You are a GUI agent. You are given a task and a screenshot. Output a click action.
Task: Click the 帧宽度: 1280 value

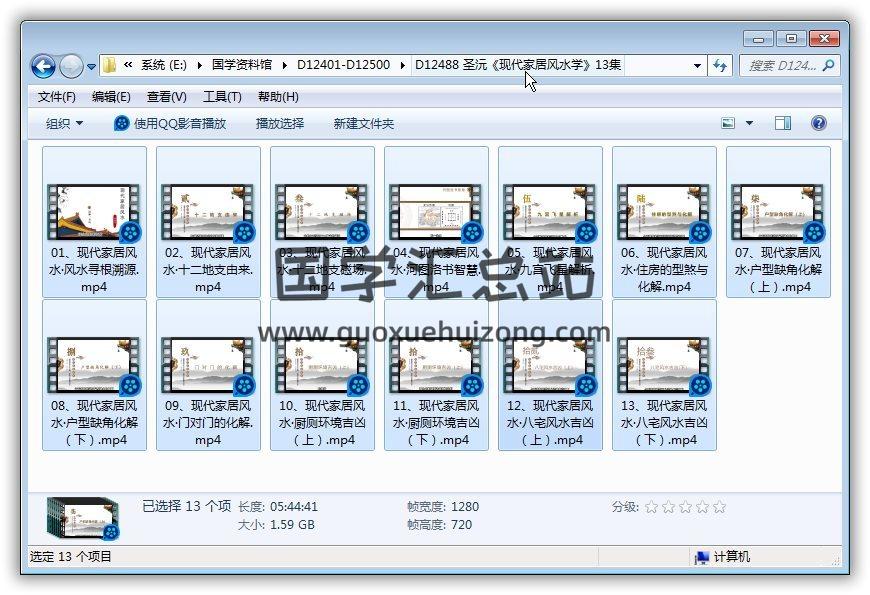(464, 507)
